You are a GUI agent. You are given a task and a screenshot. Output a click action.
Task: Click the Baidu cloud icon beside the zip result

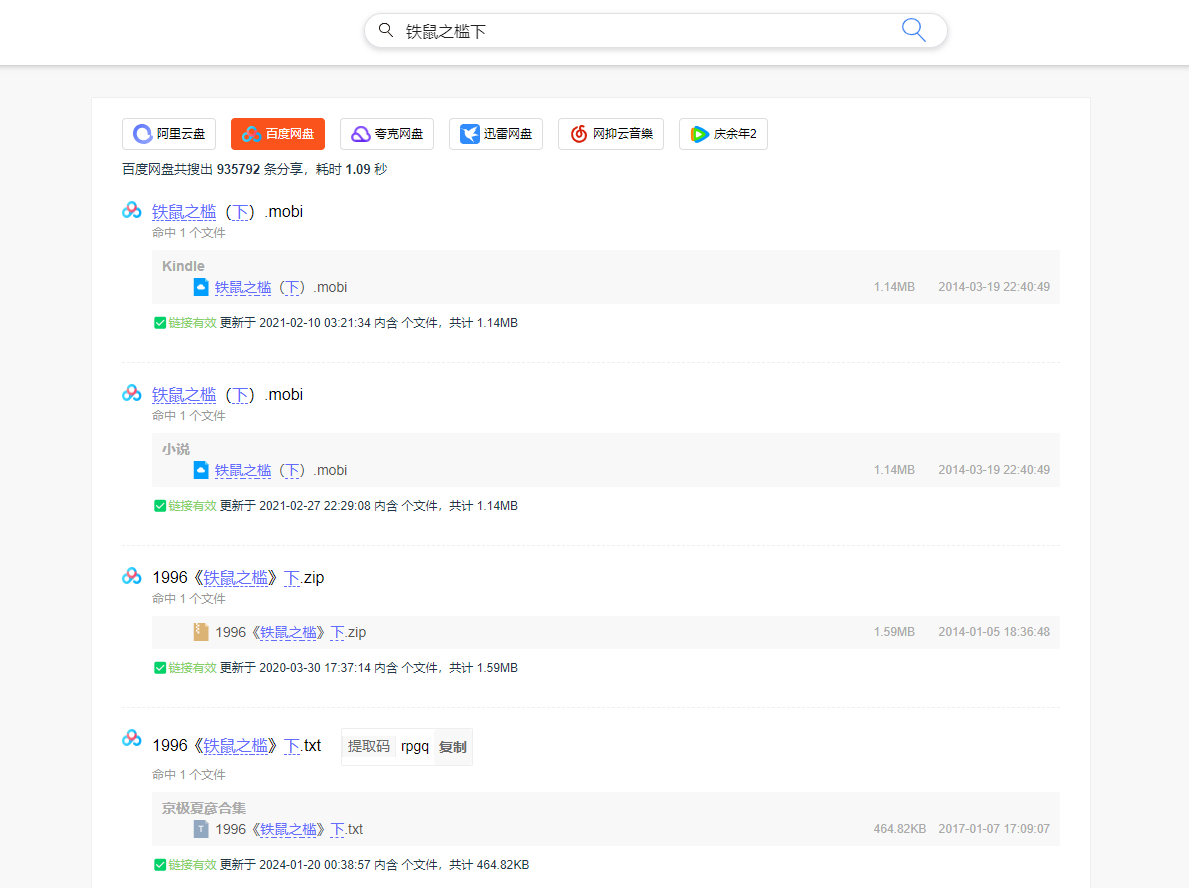132,576
